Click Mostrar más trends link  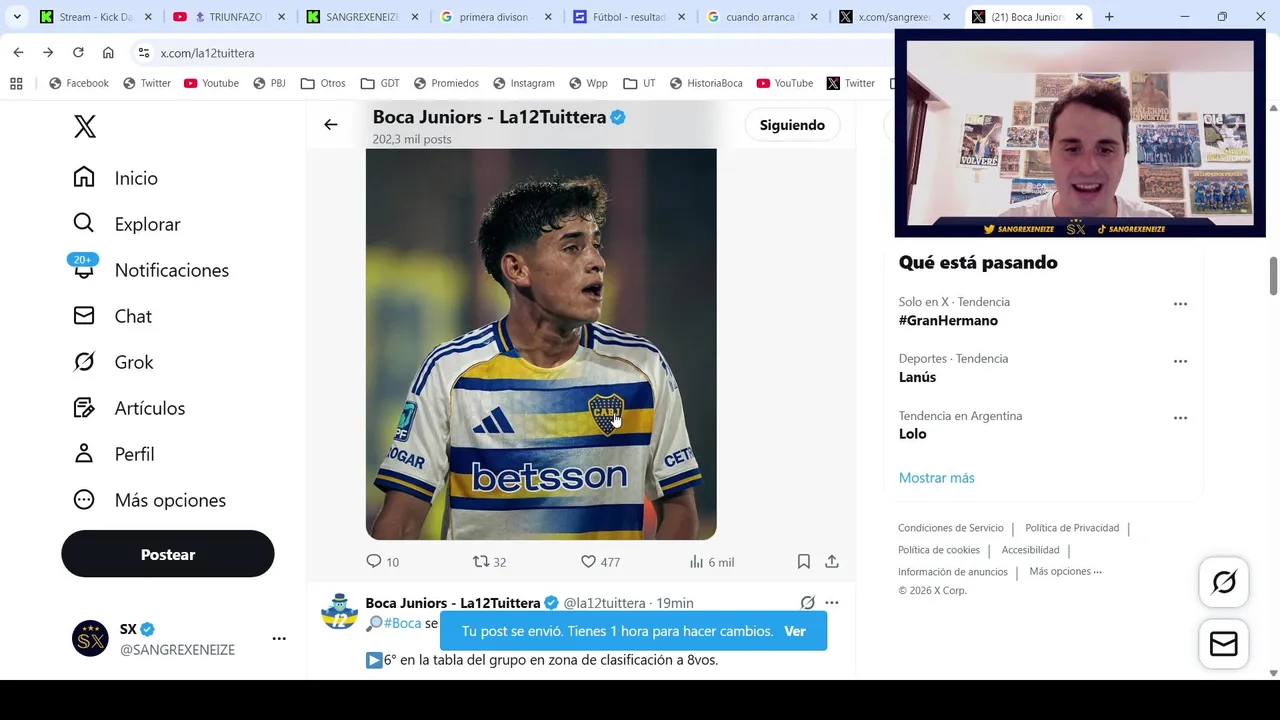[x=936, y=478]
